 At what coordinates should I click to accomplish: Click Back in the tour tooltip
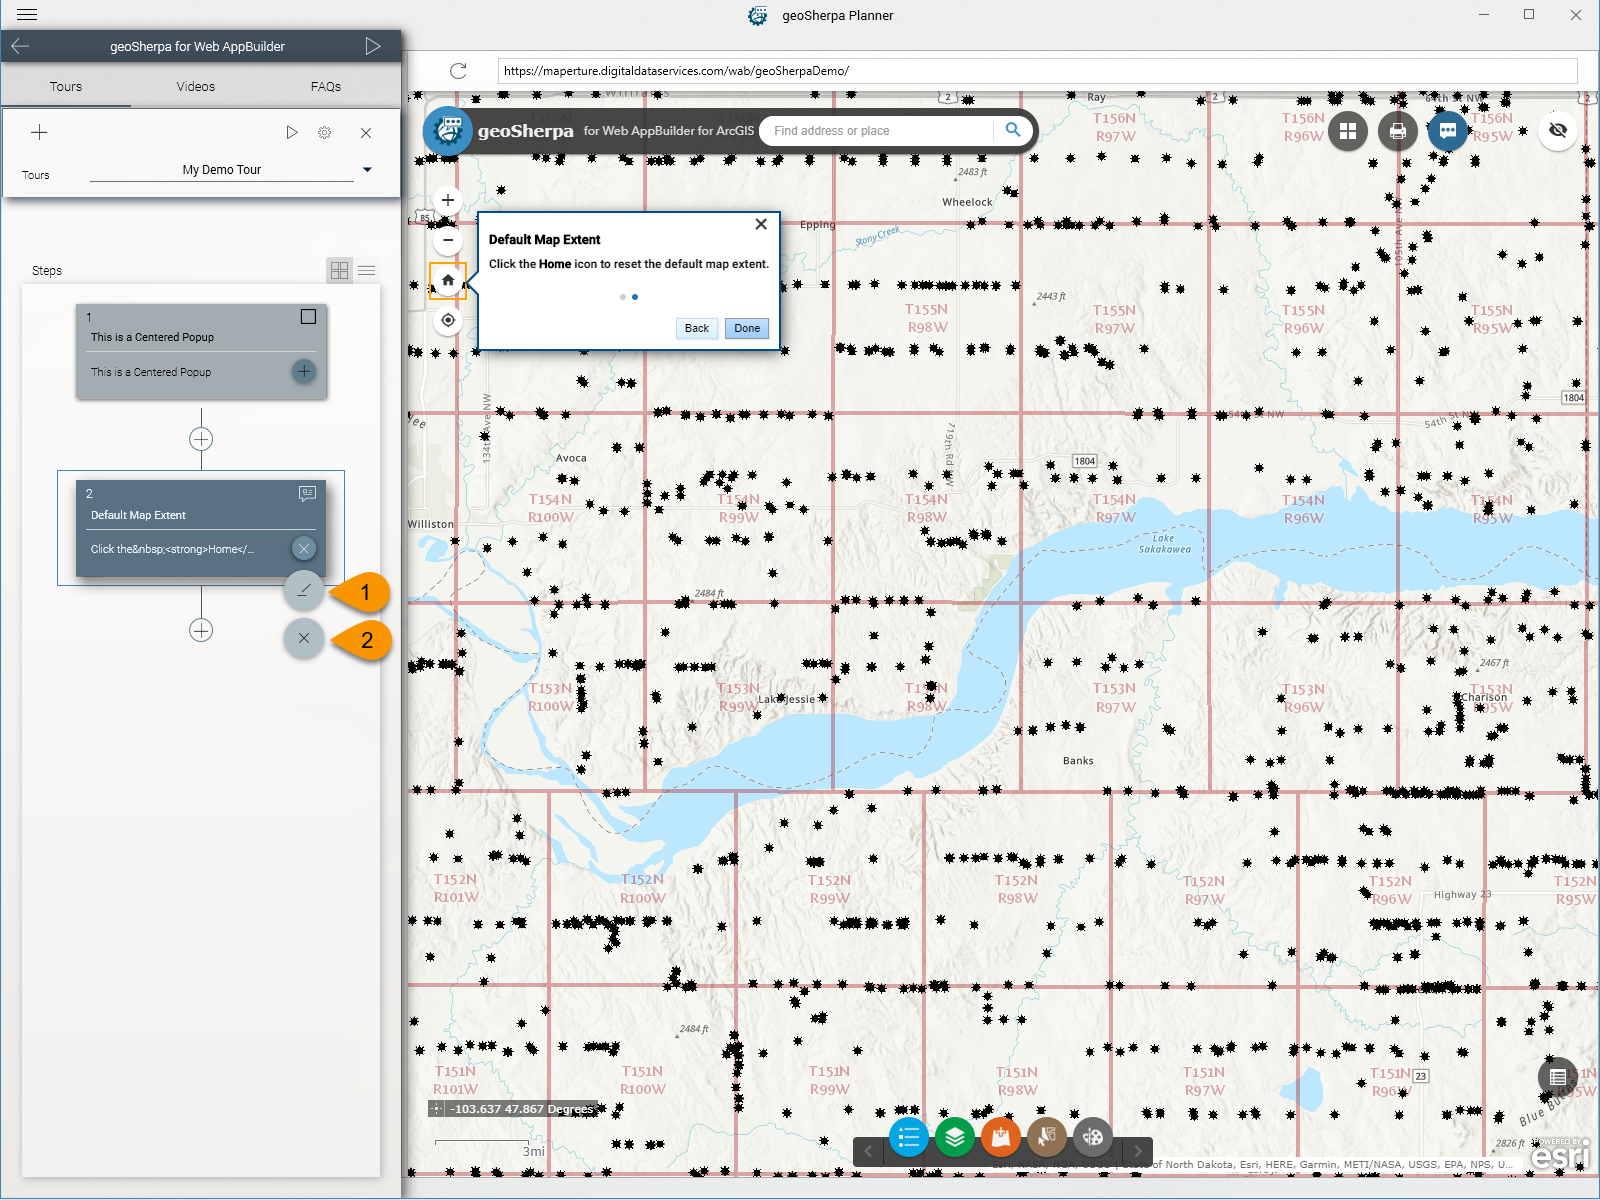[697, 328]
